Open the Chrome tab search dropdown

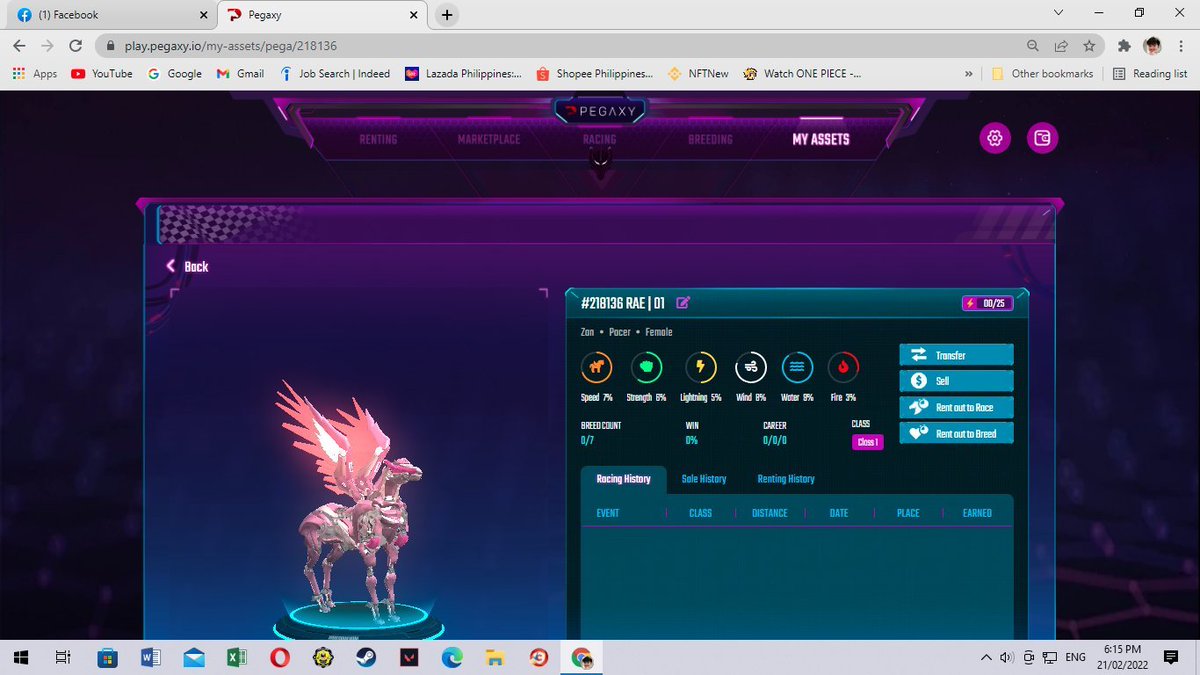pyautogui.click(x=1059, y=13)
